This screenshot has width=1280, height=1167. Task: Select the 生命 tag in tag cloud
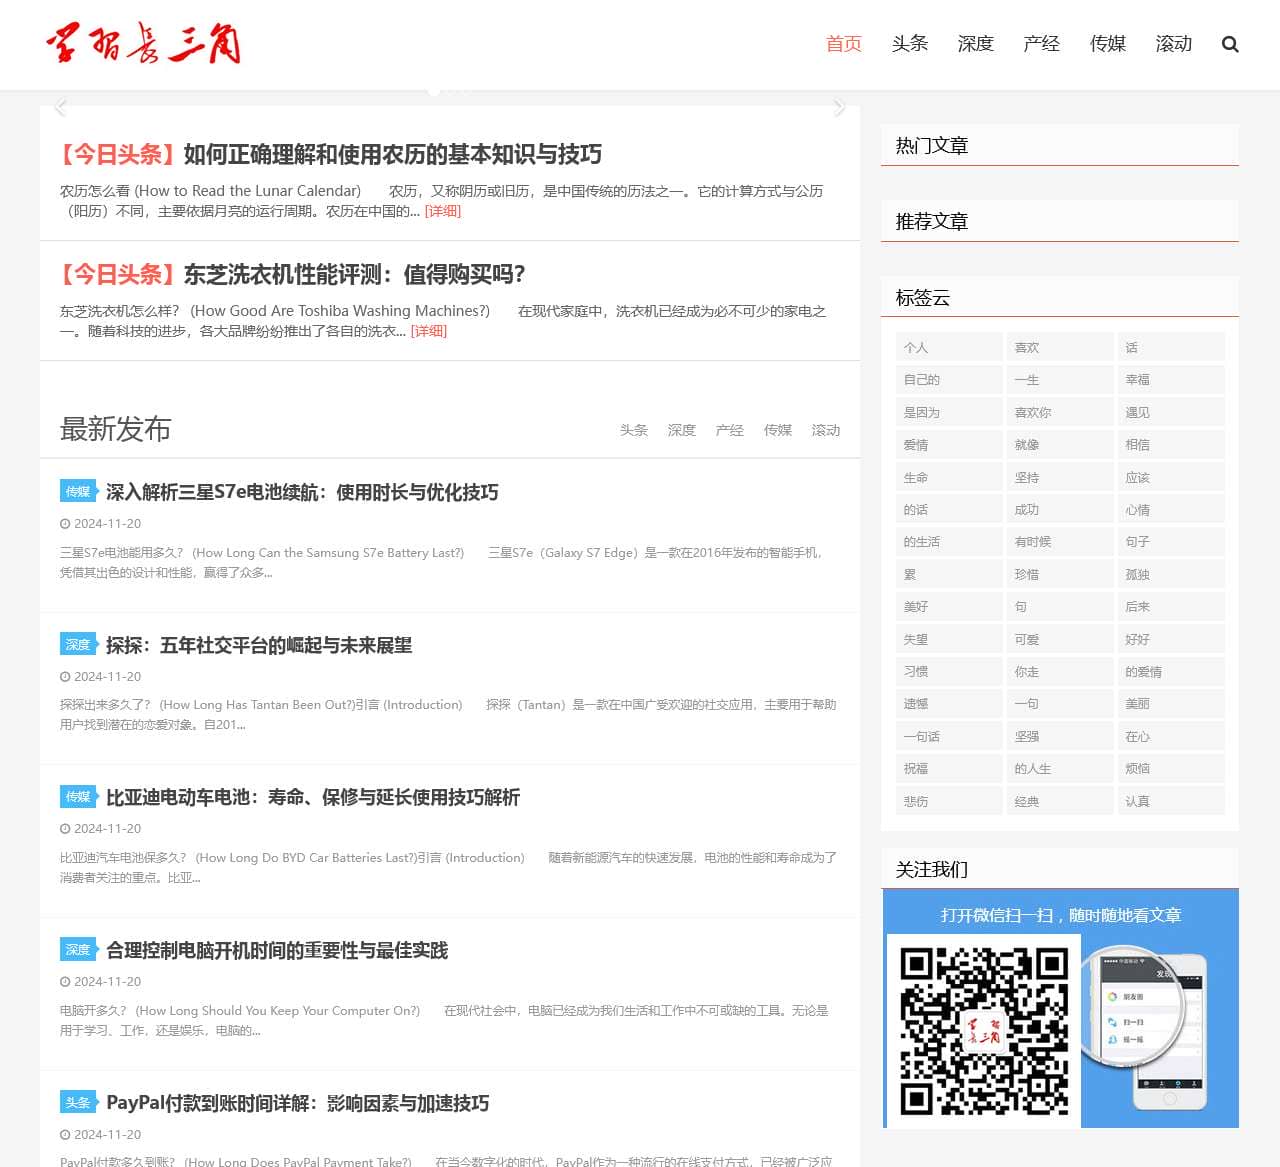(x=949, y=477)
